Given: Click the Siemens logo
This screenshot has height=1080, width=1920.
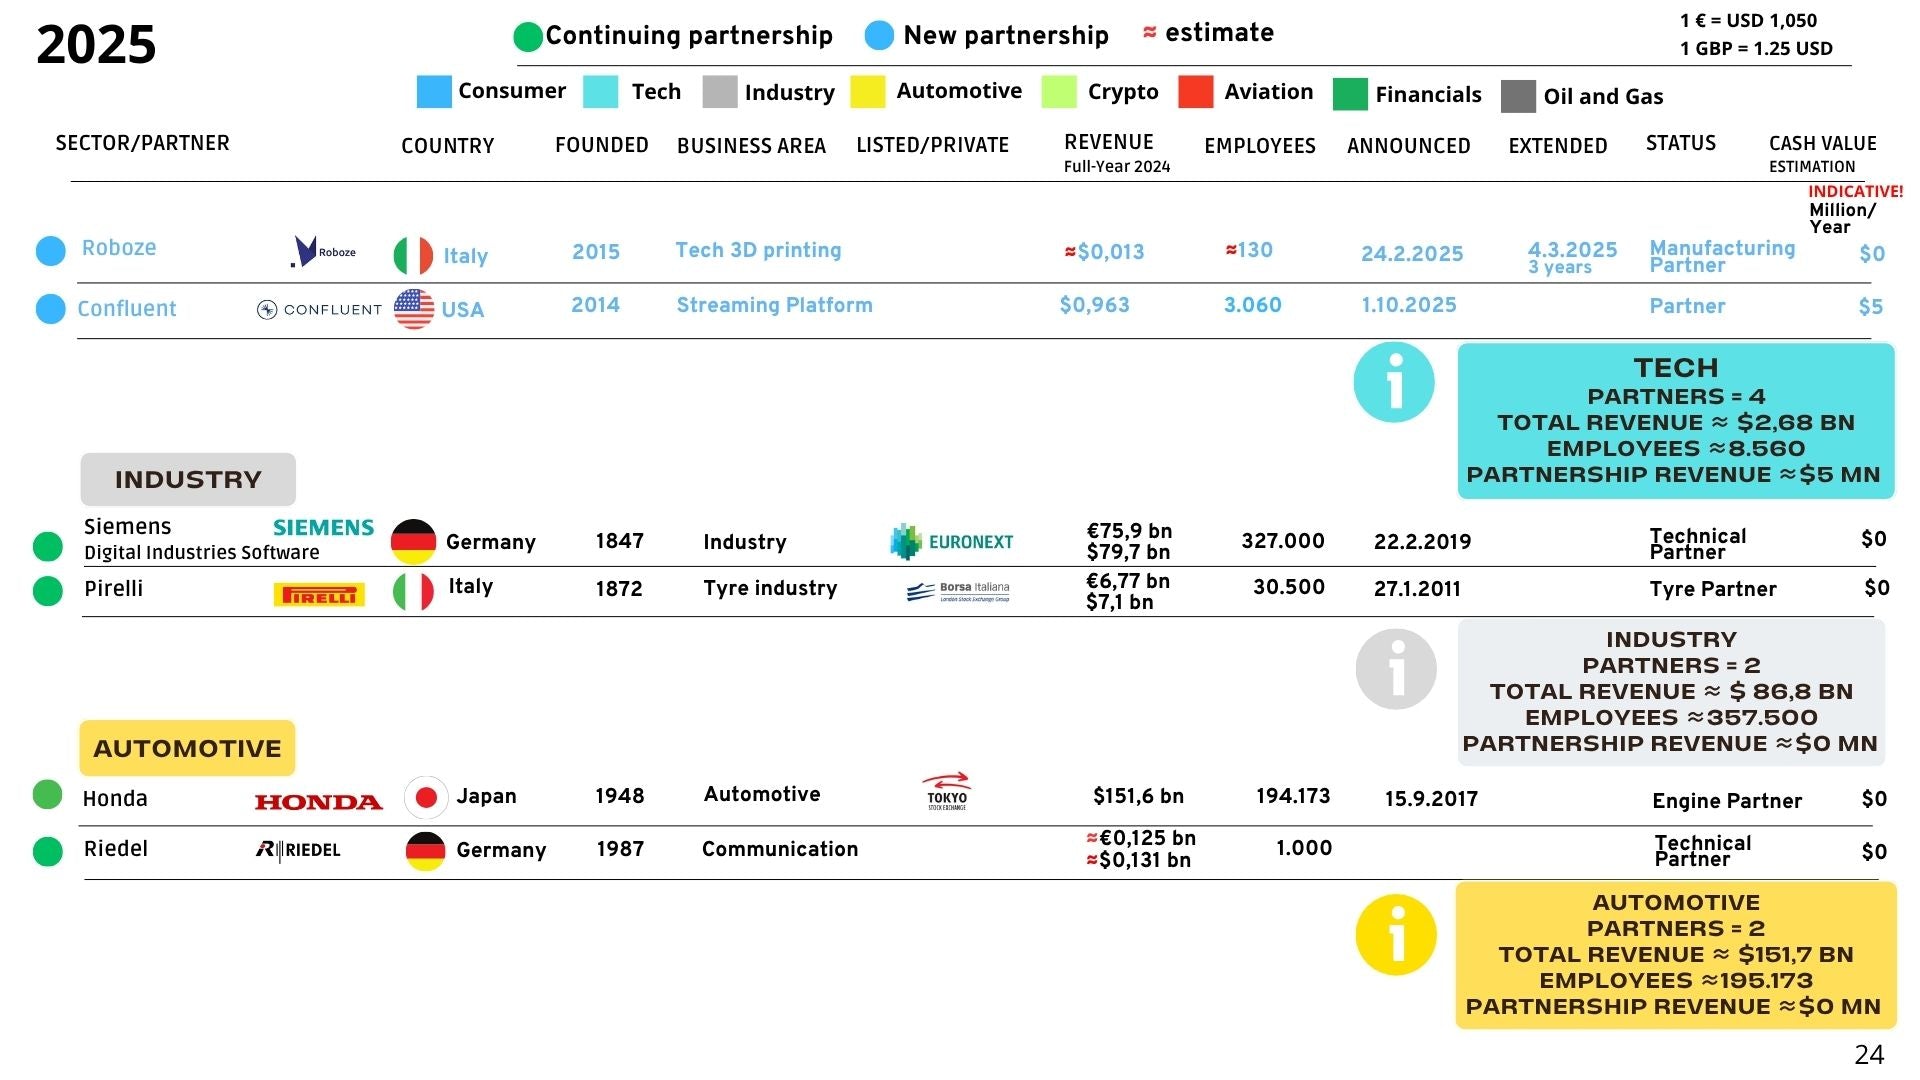Looking at the screenshot, I should coord(323,527).
